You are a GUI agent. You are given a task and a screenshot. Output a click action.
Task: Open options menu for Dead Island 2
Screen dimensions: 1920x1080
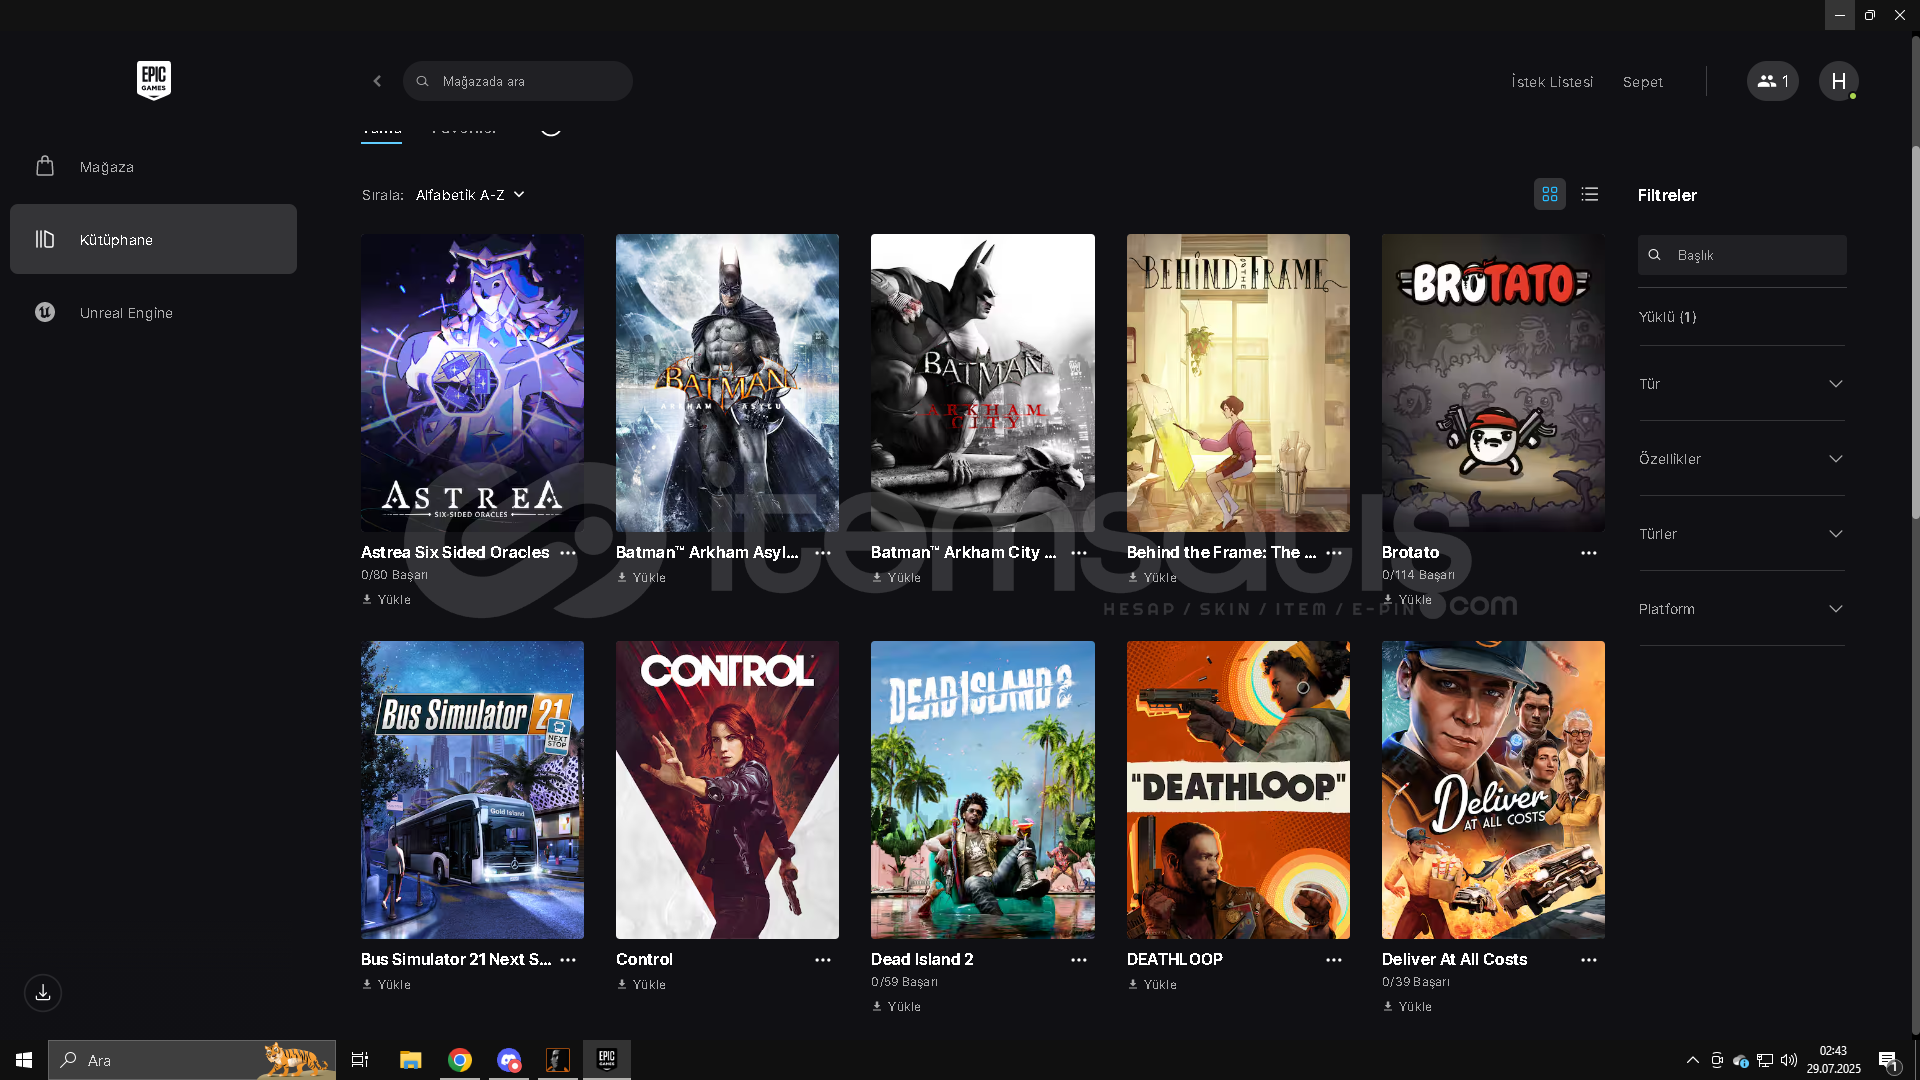coord(1079,960)
